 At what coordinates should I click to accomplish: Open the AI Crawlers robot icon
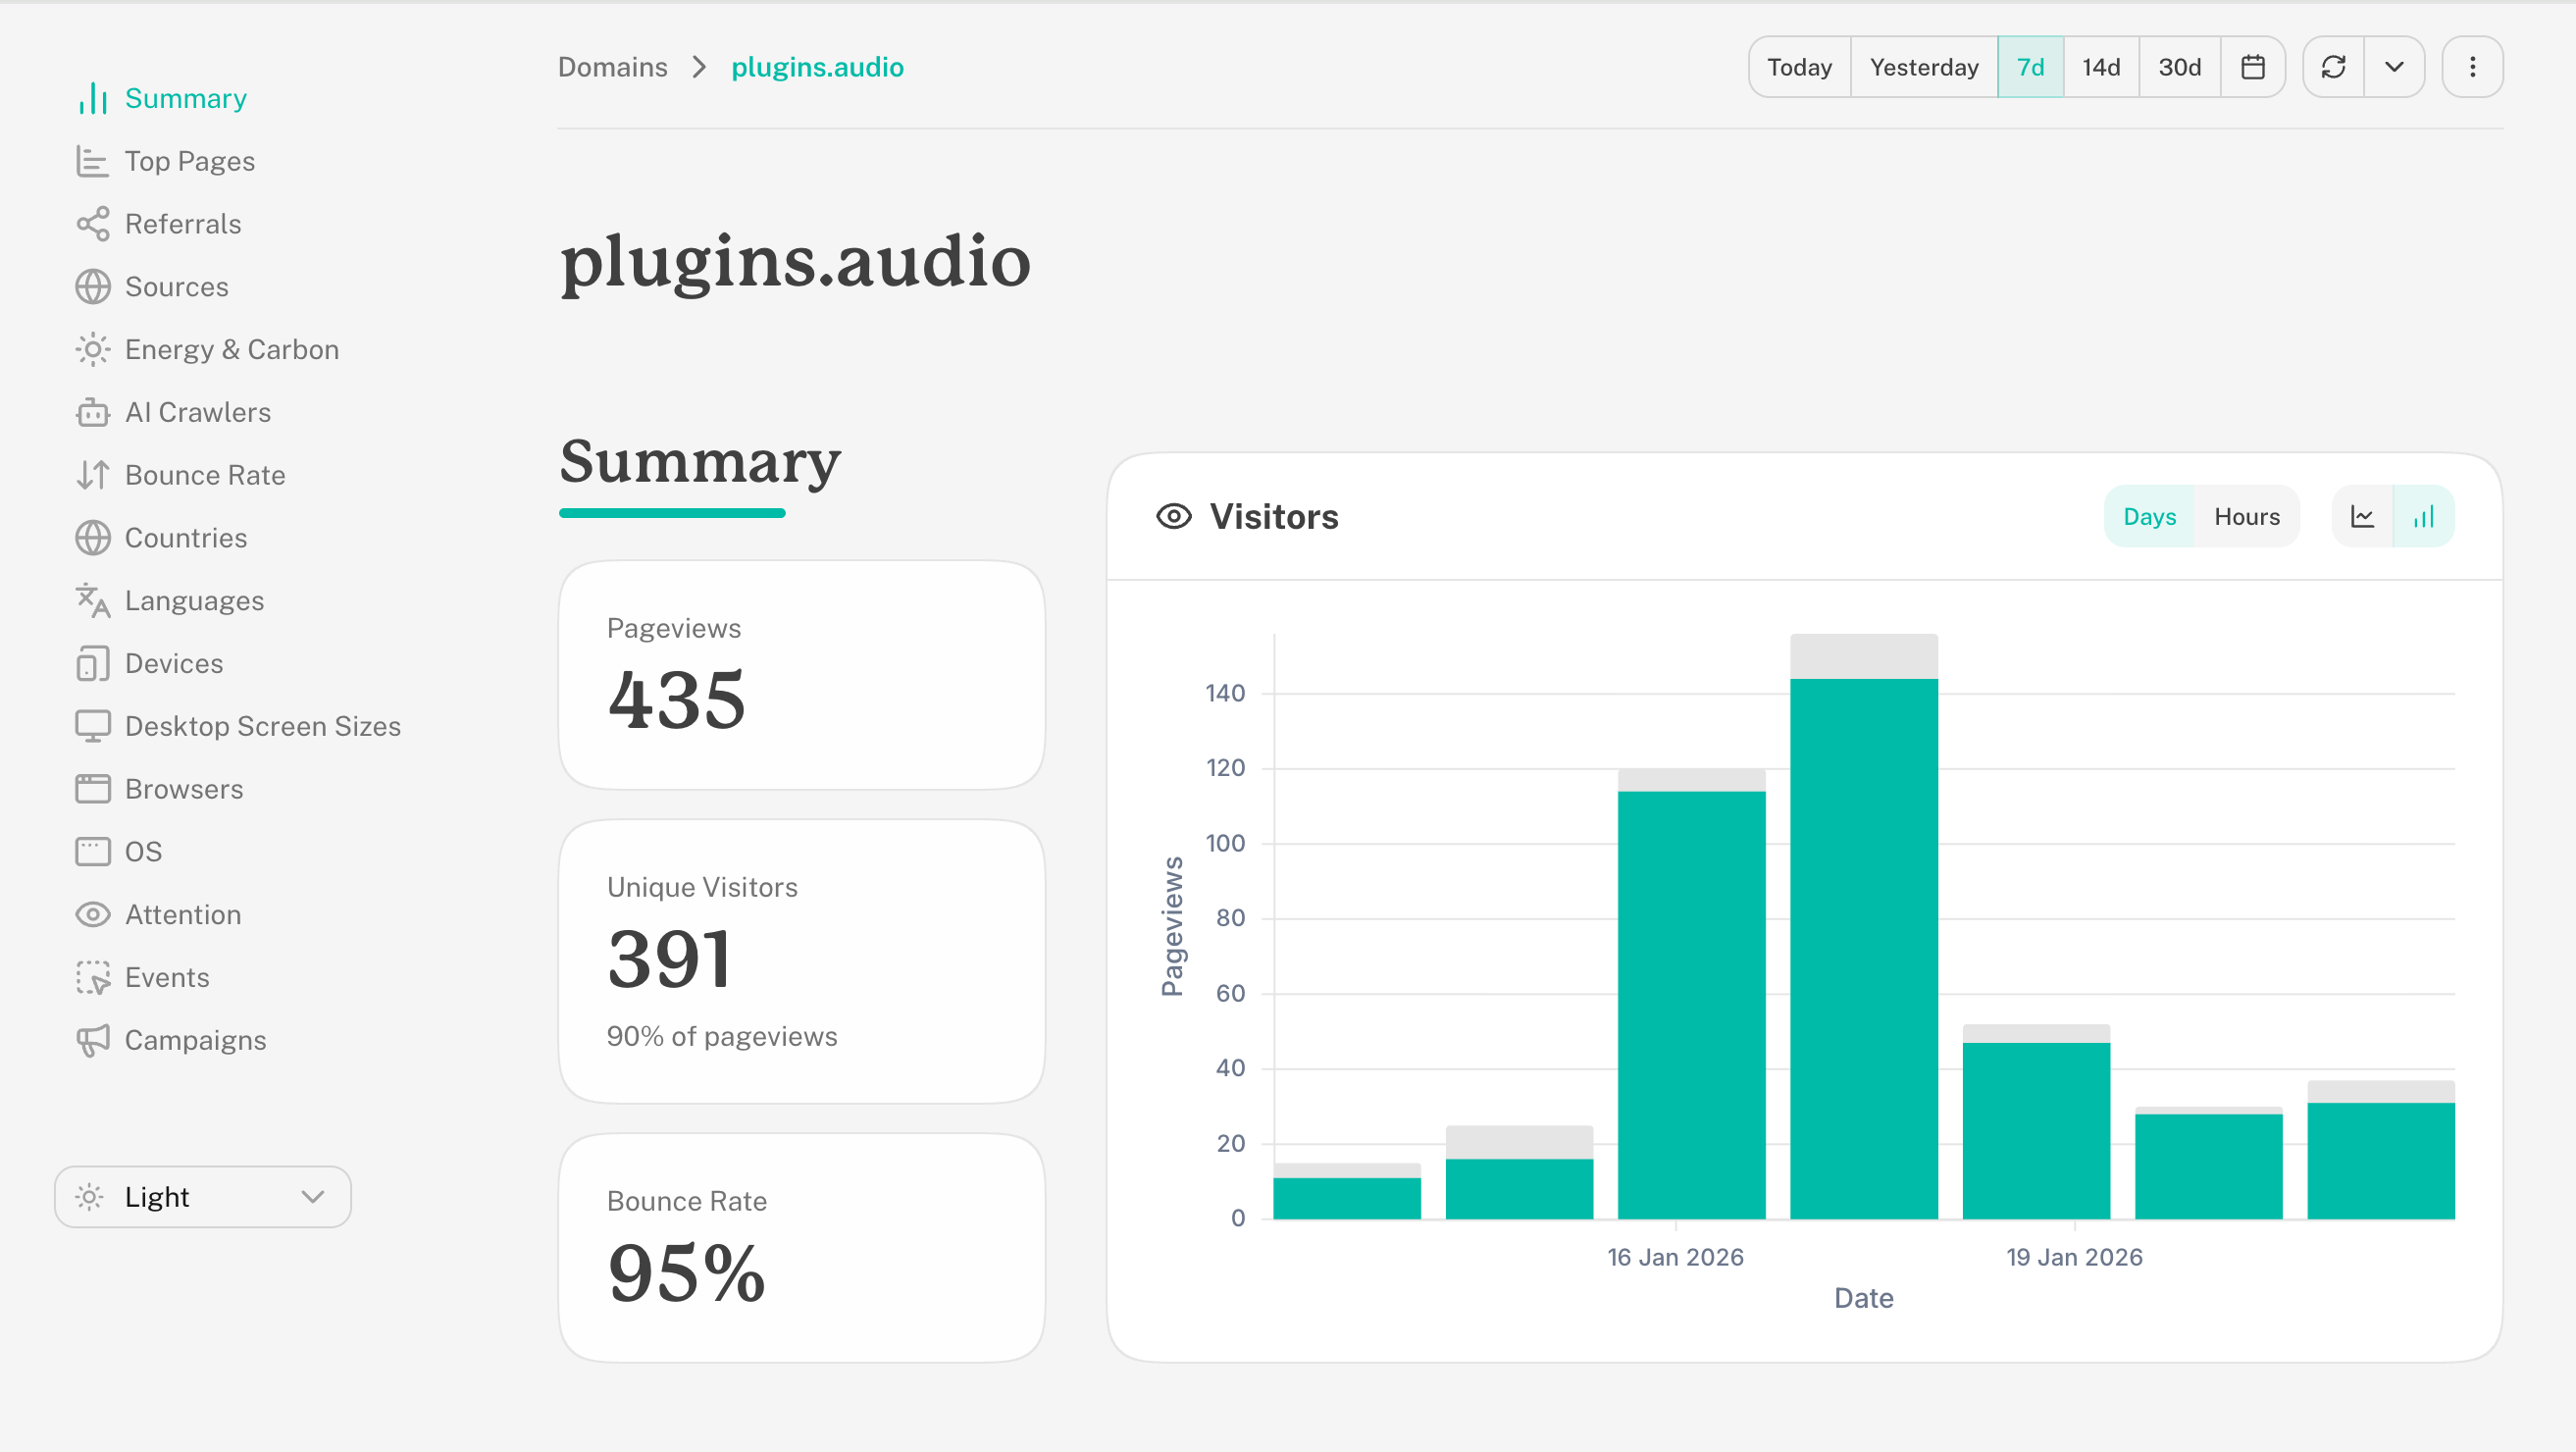click(x=93, y=412)
